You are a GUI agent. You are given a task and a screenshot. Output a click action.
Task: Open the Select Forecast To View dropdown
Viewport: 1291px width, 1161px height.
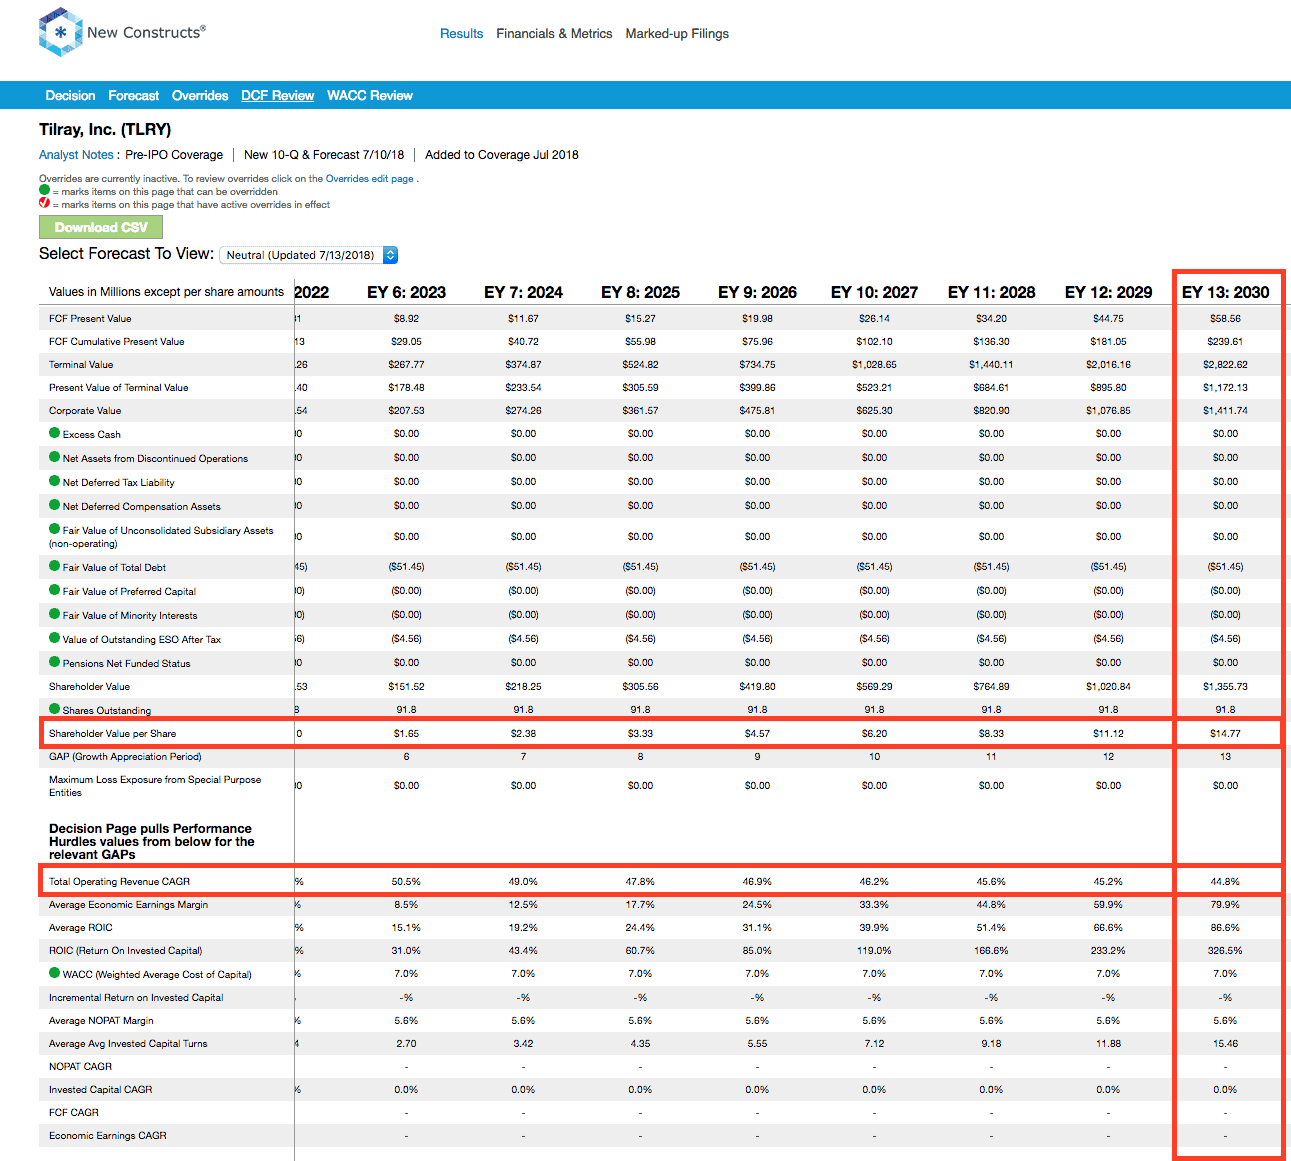309,255
